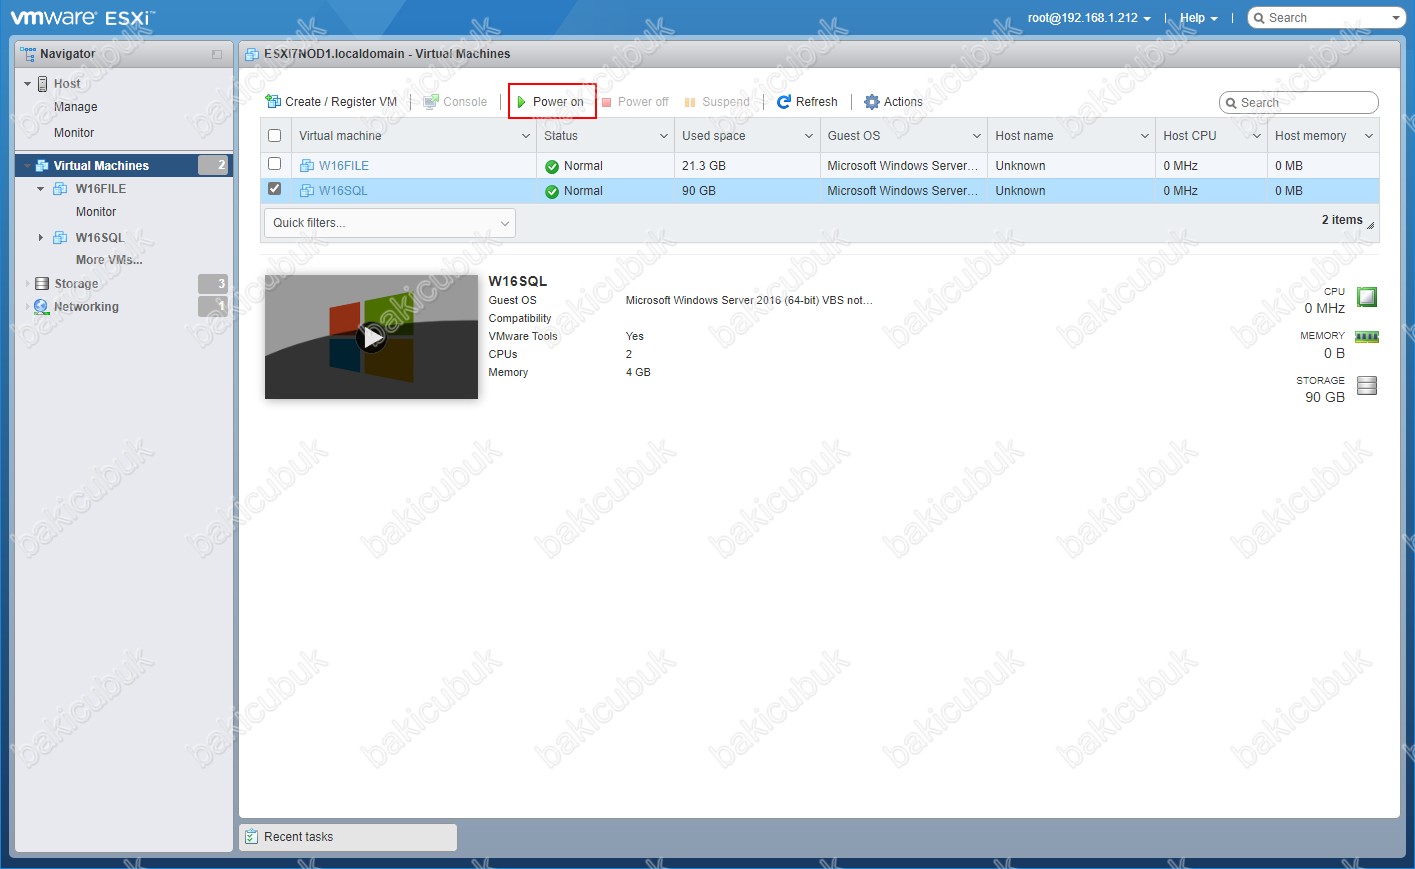Open the W16SQL link in the table
Image resolution: width=1415 pixels, height=869 pixels.
(x=343, y=191)
